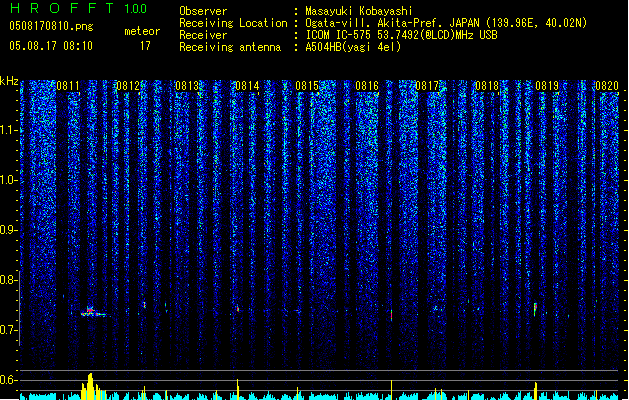Click the 1.1 frequency axis label
629x400 pixels.
[9, 130]
